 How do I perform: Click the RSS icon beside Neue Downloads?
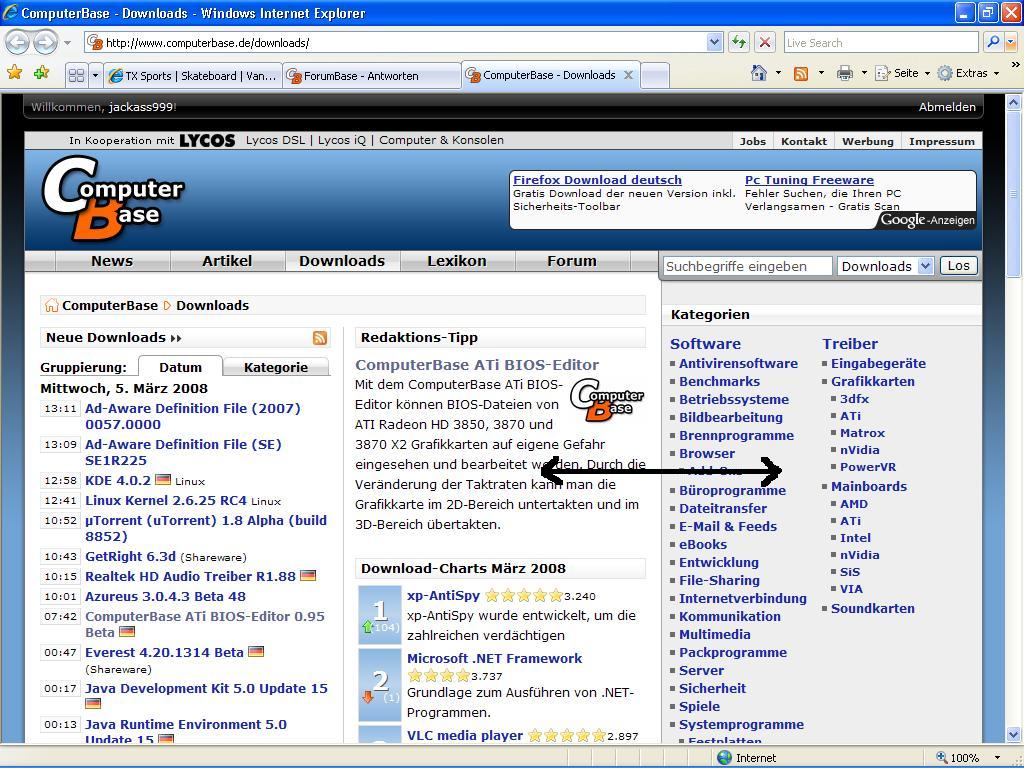point(319,338)
